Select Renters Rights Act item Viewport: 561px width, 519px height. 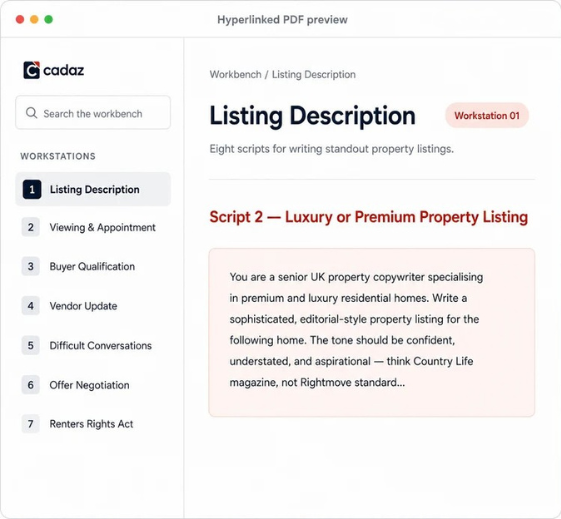pyautogui.click(x=93, y=424)
